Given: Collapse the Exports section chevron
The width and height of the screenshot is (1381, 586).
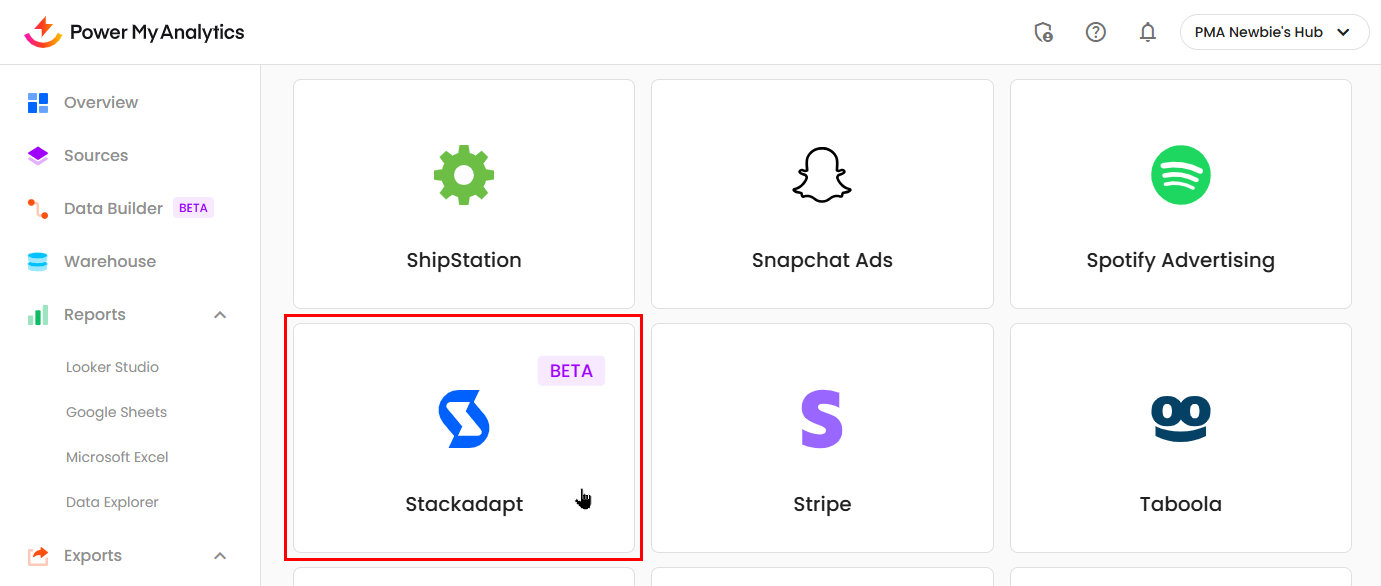Looking at the screenshot, I should (x=221, y=556).
